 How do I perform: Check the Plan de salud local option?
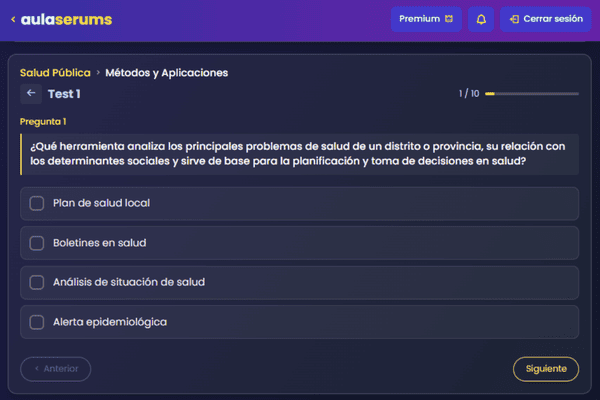point(37,204)
